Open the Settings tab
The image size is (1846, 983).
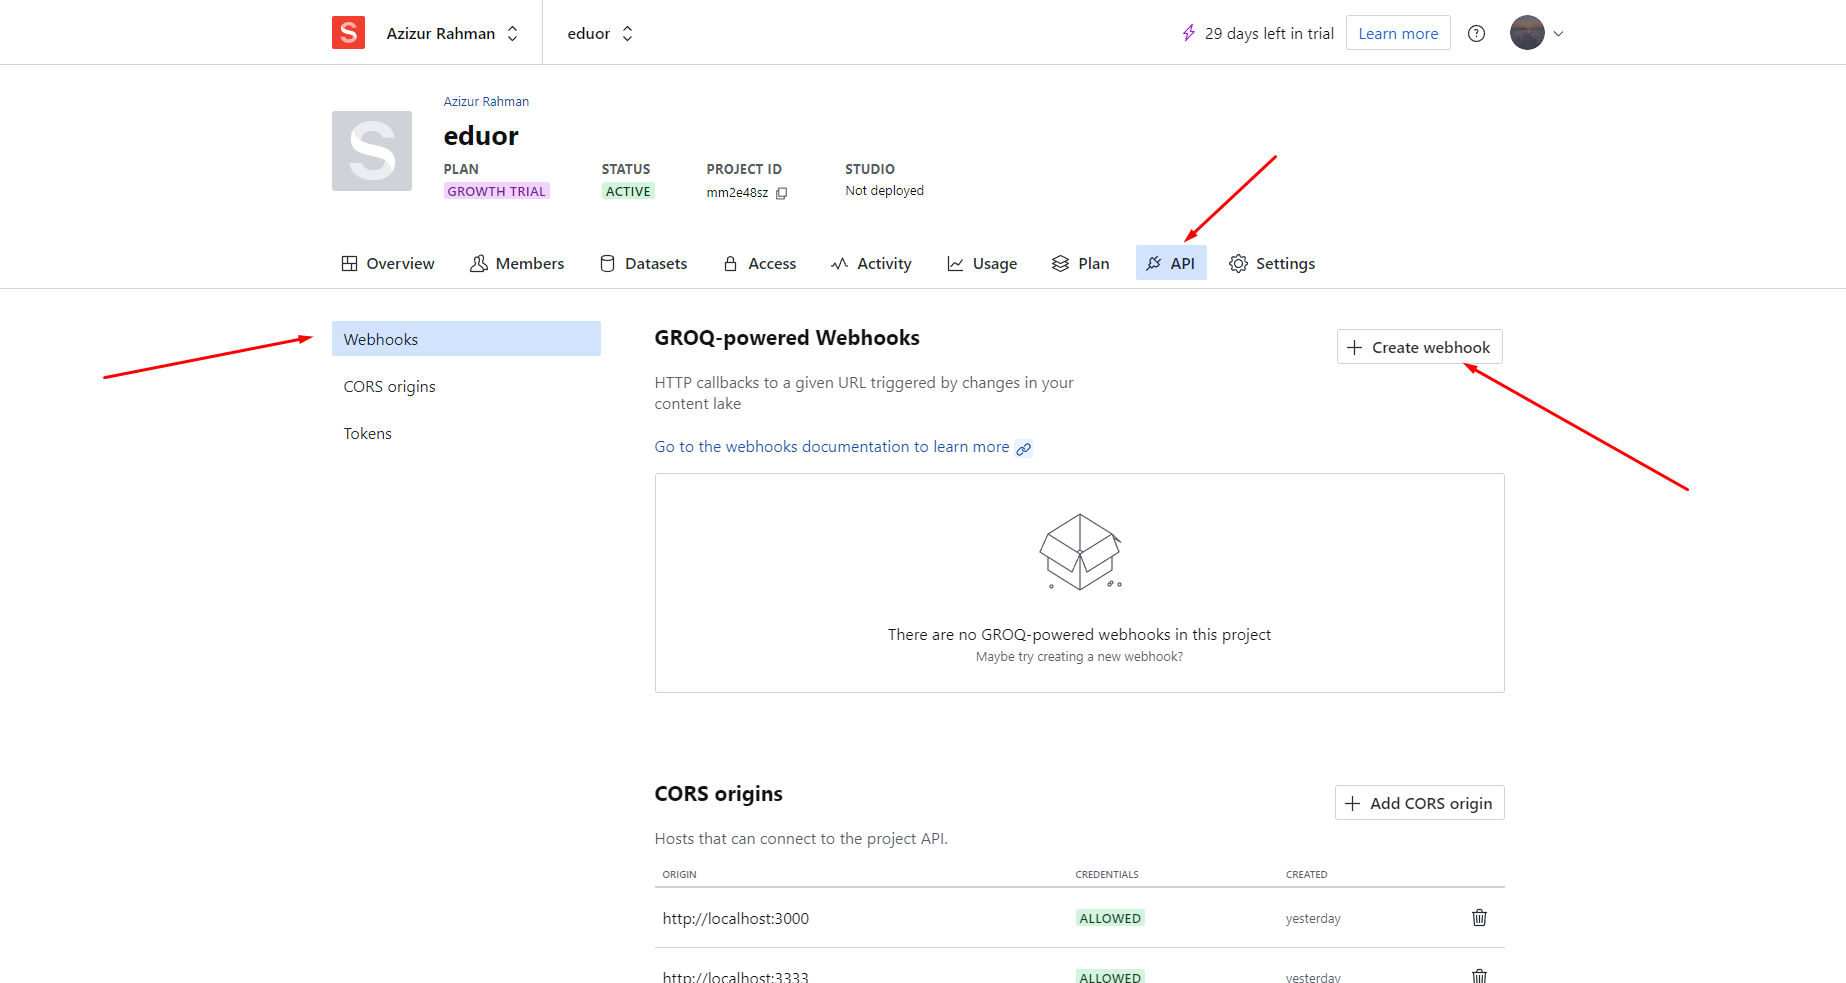[x=1272, y=263]
